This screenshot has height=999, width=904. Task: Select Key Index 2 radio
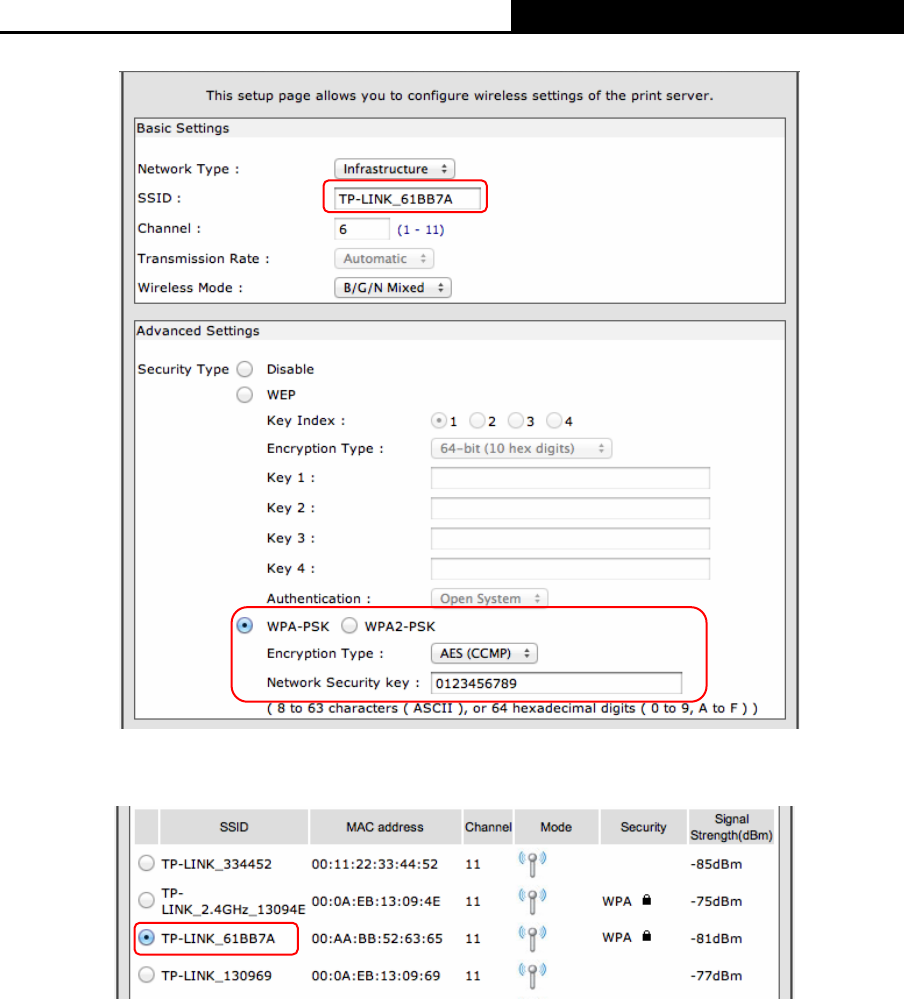click(477, 420)
